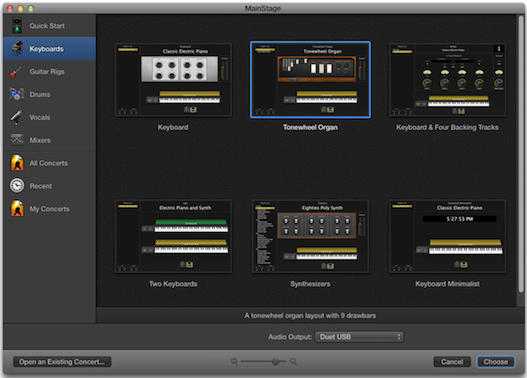Browse Vocals templates
The height and width of the screenshot is (378, 527).
pyautogui.click(x=49, y=117)
